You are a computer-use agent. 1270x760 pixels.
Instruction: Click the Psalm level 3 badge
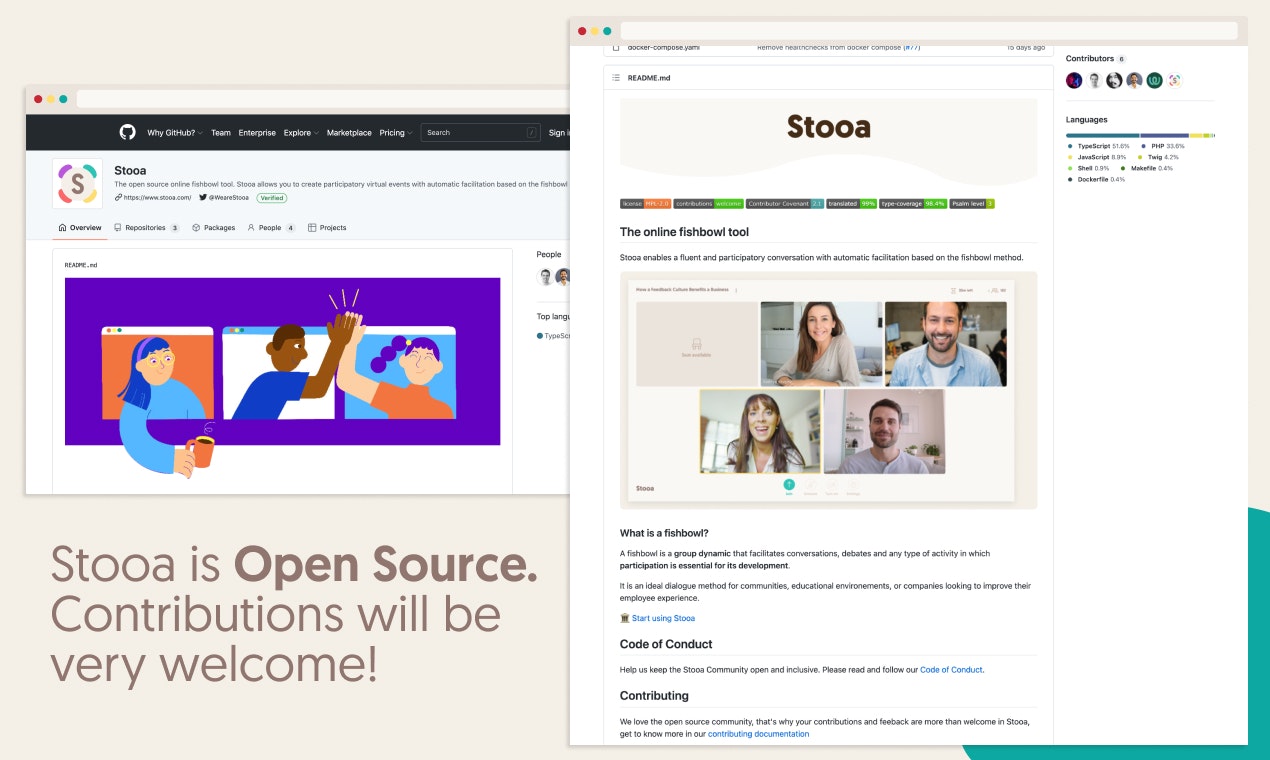[x=972, y=204]
